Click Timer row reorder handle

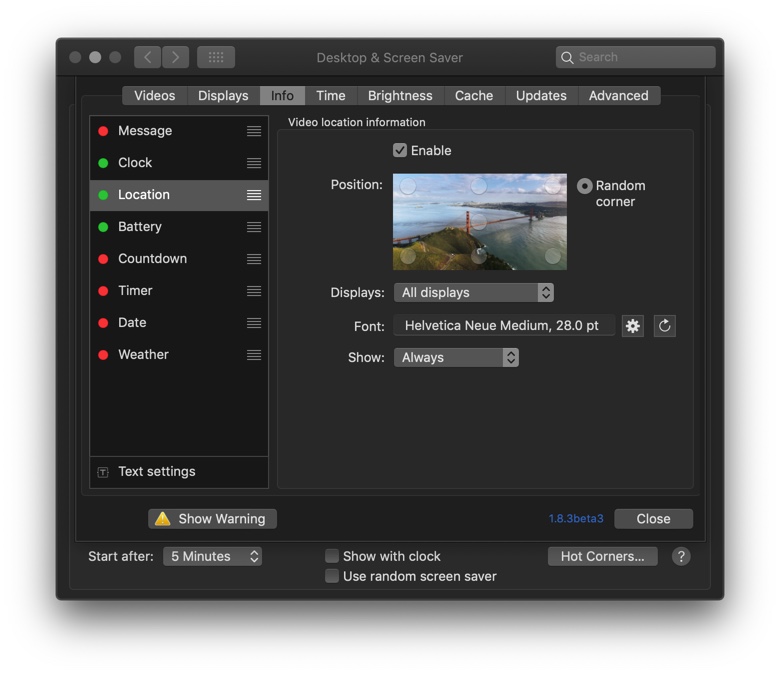click(x=254, y=290)
